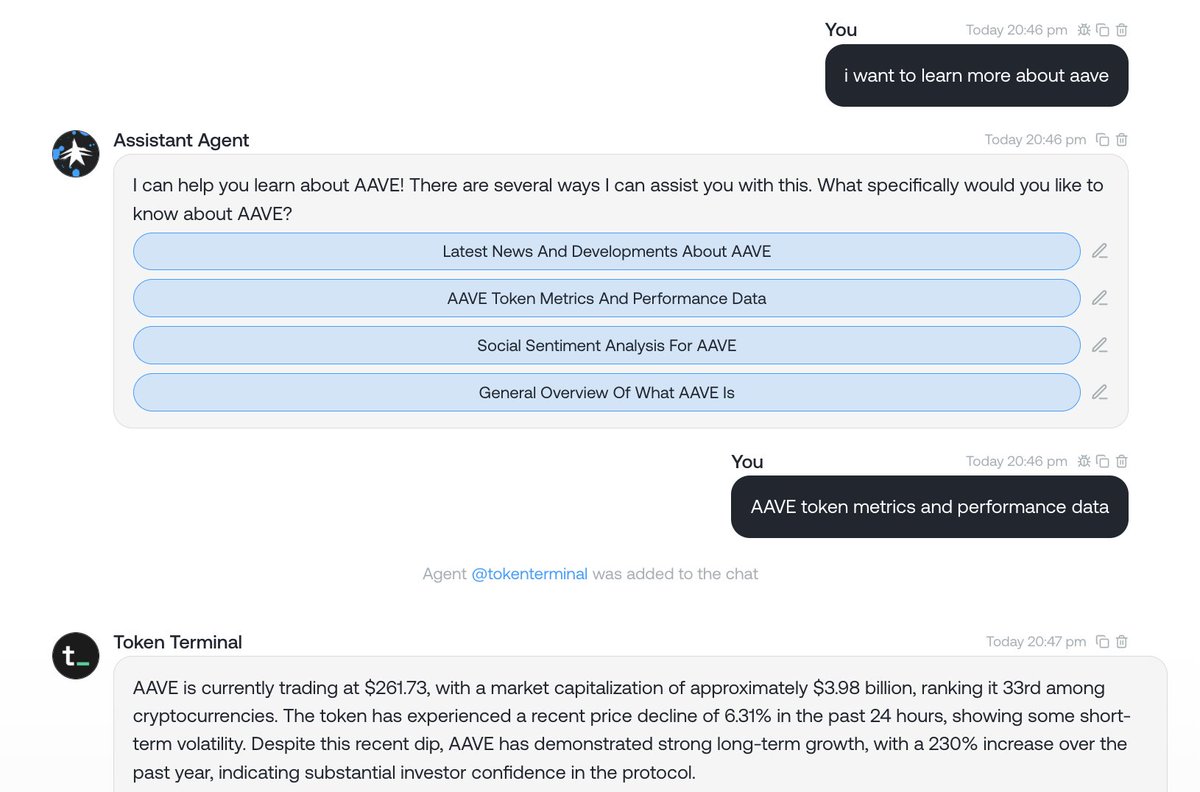Choose 'AAVE Token Metrics And Performance Data'
The width and height of the screenshot is (1200, 792).
coord(607,298)
